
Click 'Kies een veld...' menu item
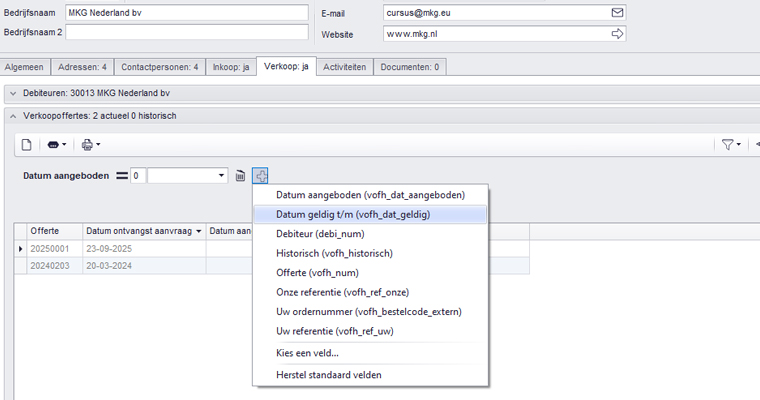(x=370, y=353)
